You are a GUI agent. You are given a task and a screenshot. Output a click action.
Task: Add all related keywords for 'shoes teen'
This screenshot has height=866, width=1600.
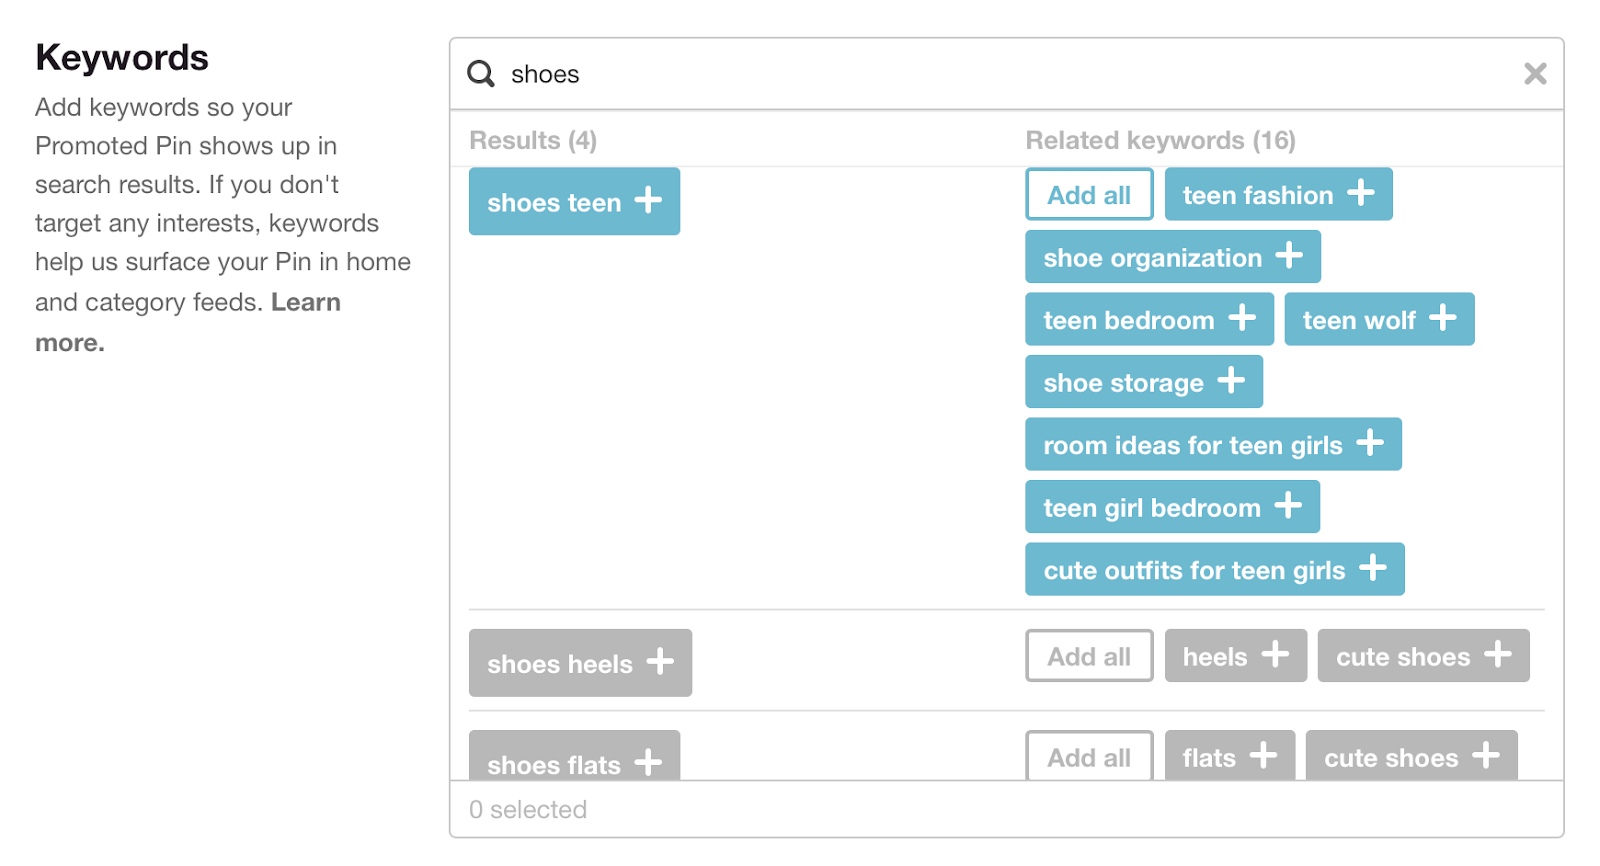coord(1089,194)
